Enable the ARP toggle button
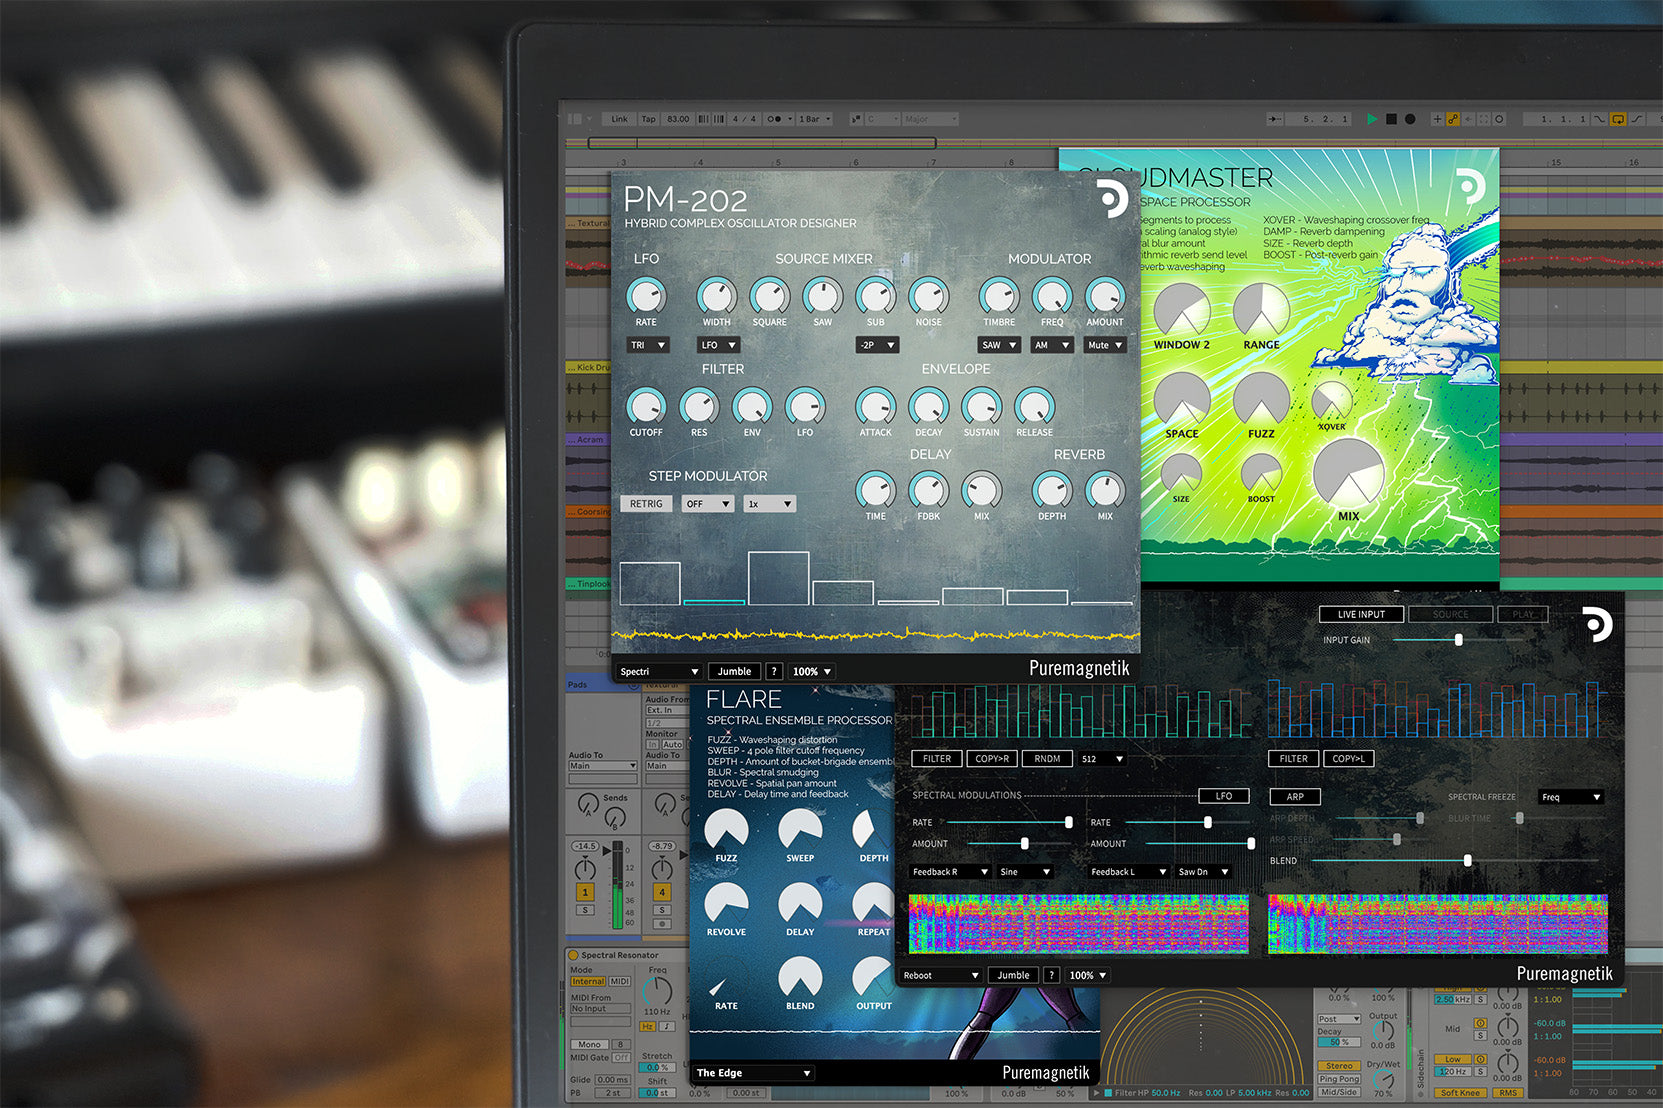Screen dimensions: 1663x1108 (1295, 797)
